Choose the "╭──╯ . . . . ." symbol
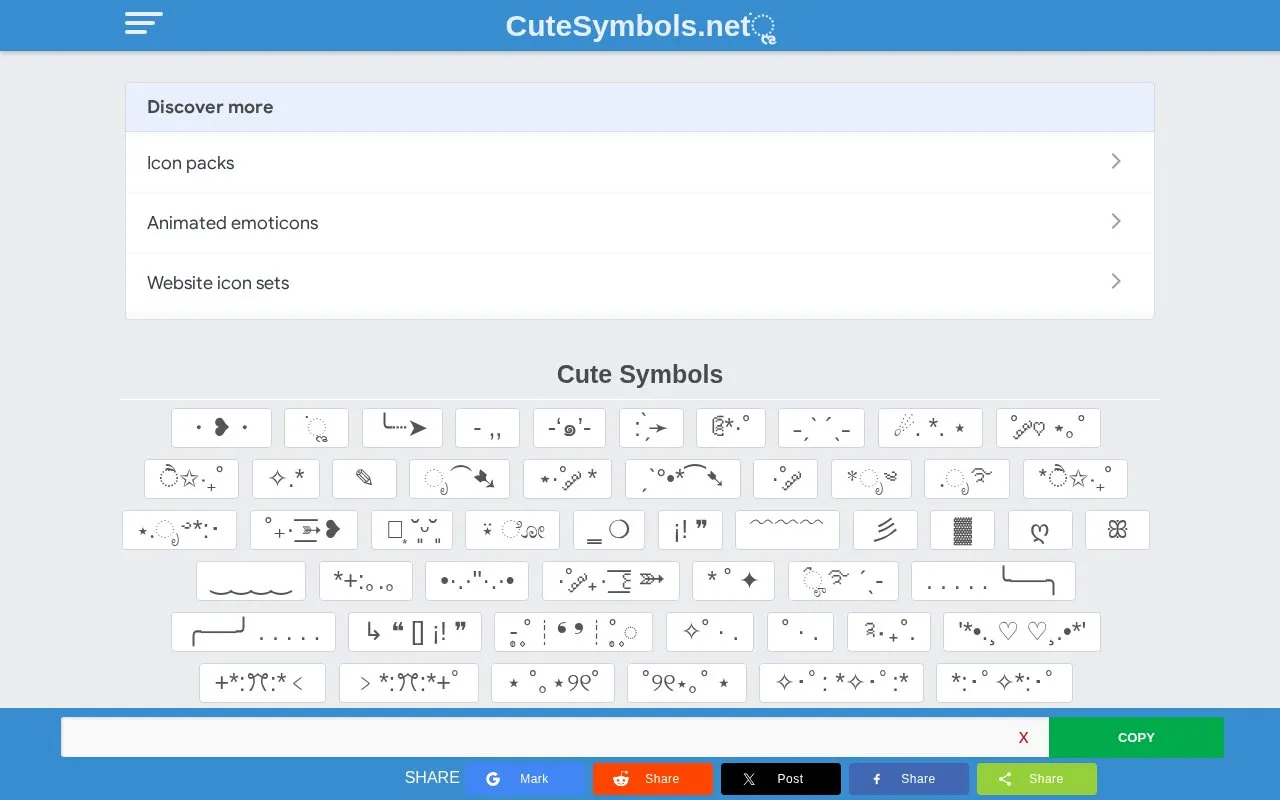Screen dimensions: 1280x800 pos(253,632)
